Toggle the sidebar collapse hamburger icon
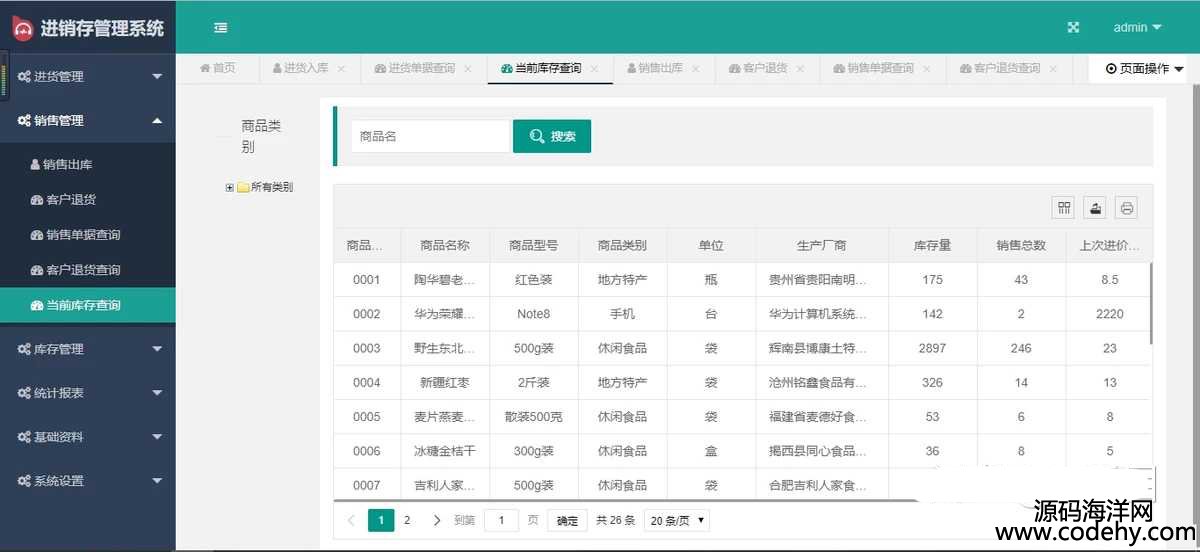1200x552 pixels. pos(220,28)
